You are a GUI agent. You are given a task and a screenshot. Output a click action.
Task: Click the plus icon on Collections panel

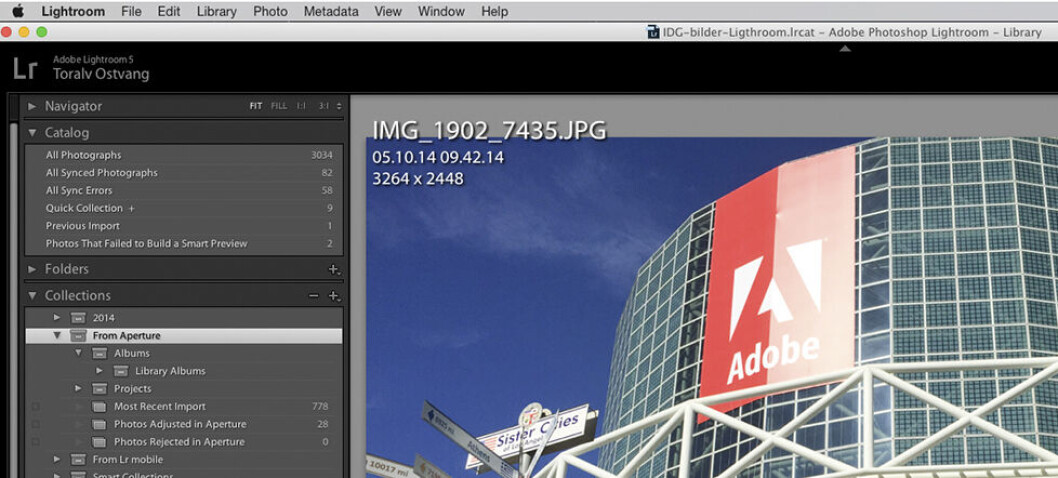point(333,296)
